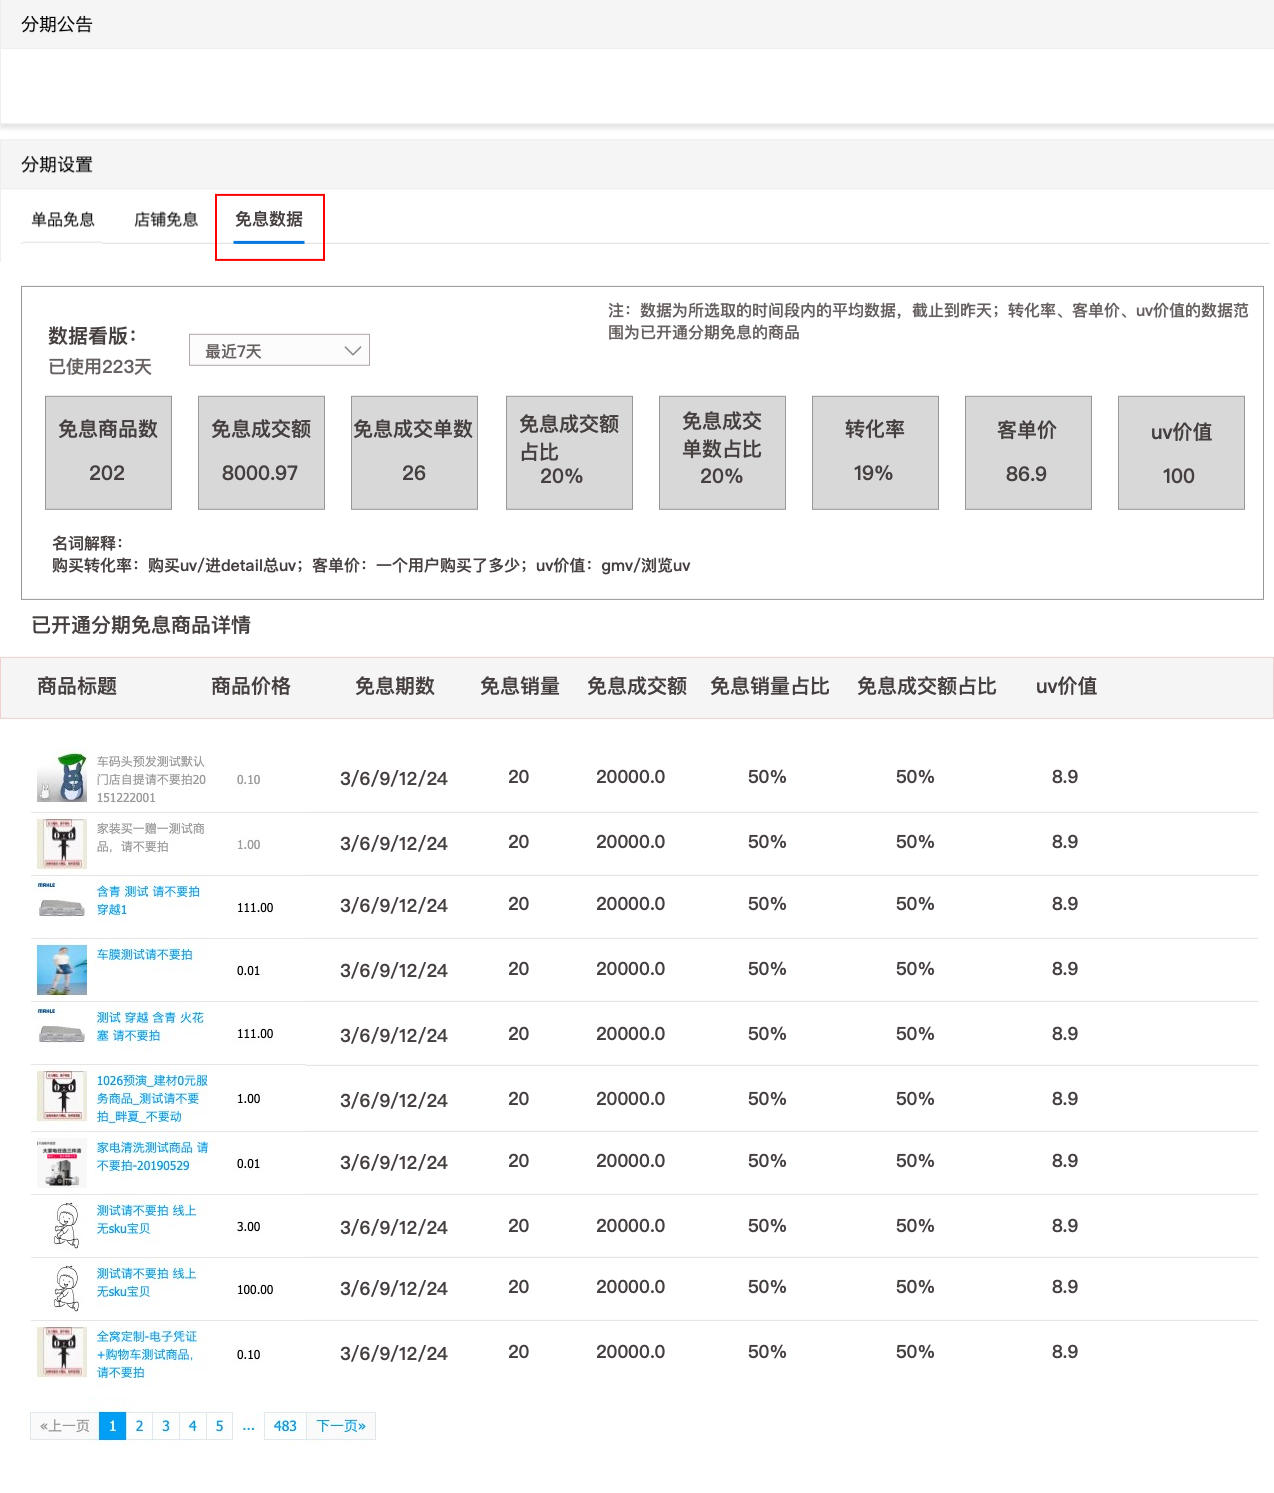This screenshot has width=1274, height=1493.
Task: Click thumbnail of 含青 测试 穿越1 product
Action: coord(62,906)
